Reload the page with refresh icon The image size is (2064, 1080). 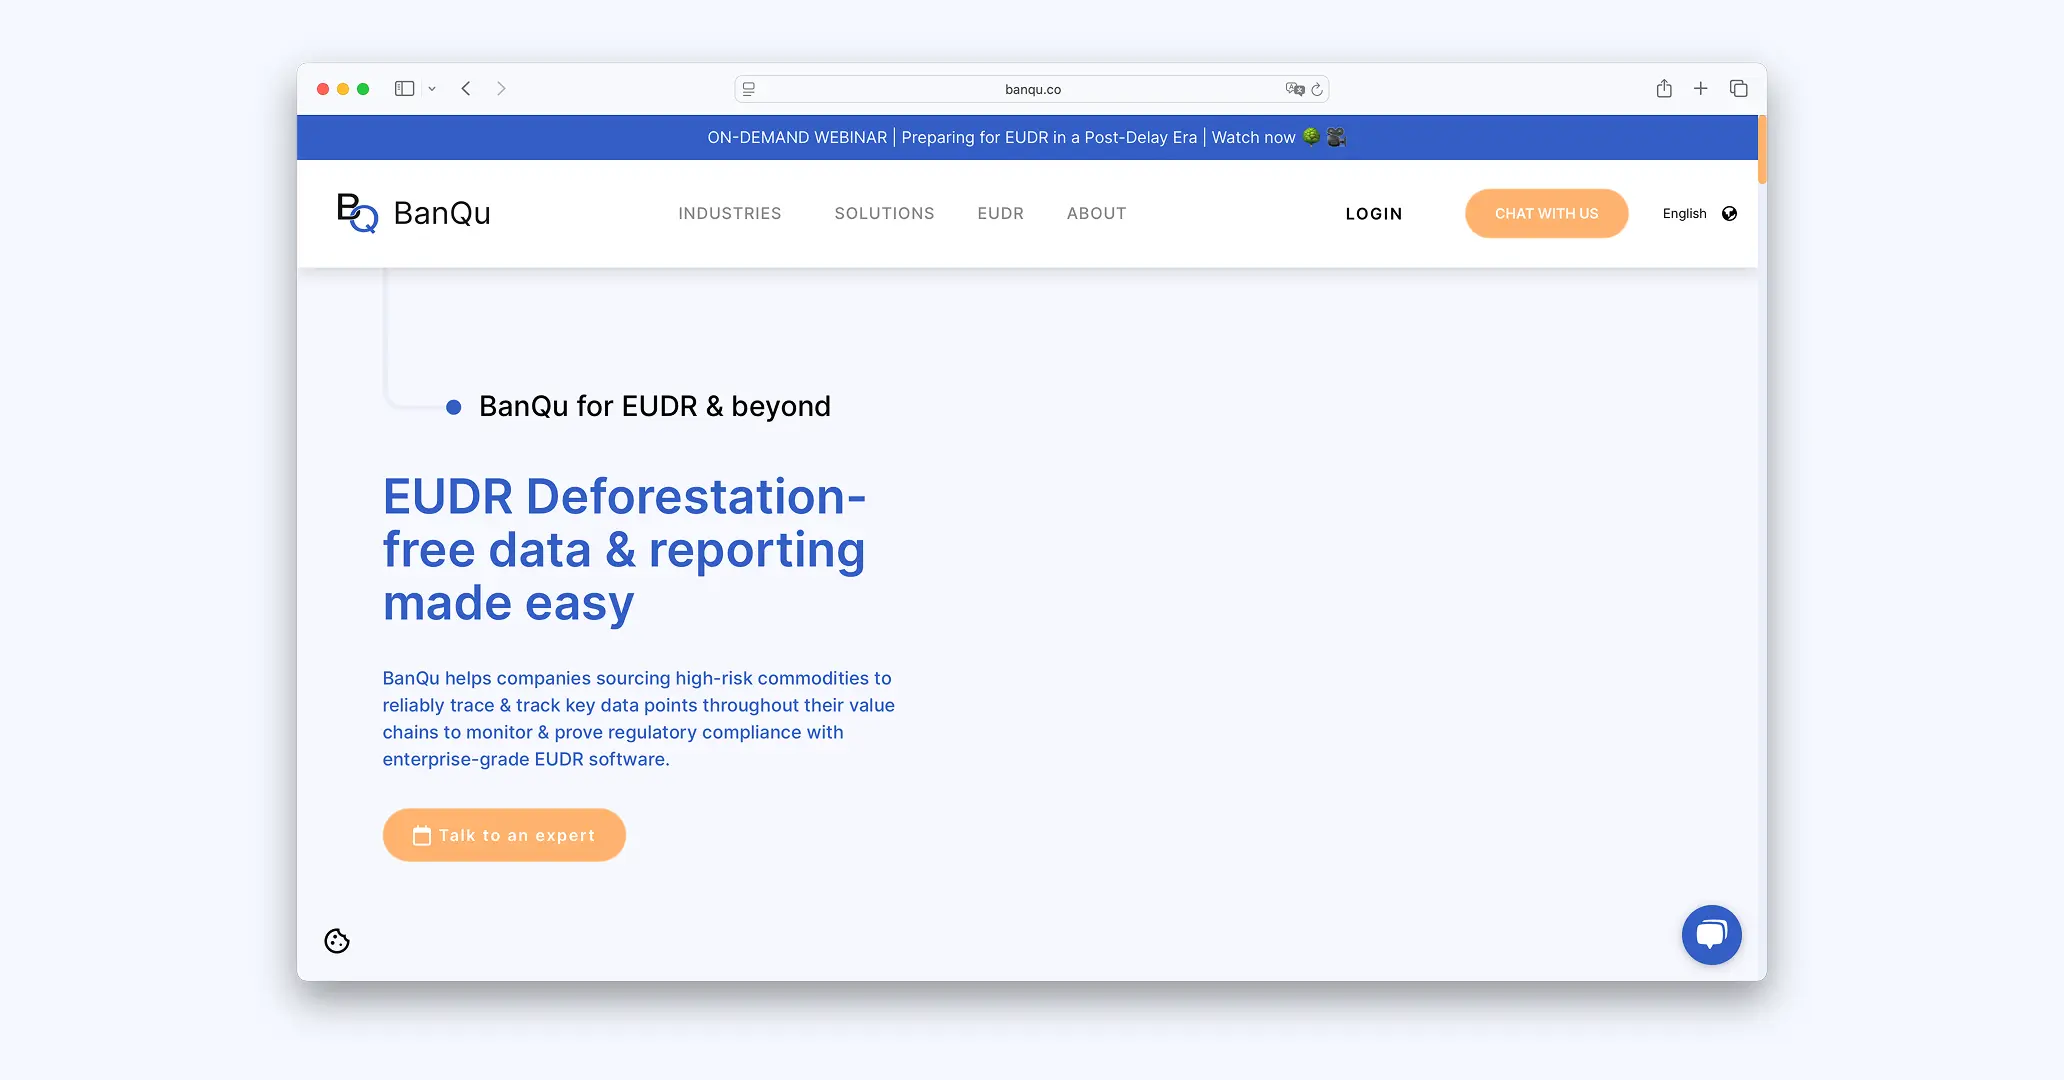[1317, 90]
